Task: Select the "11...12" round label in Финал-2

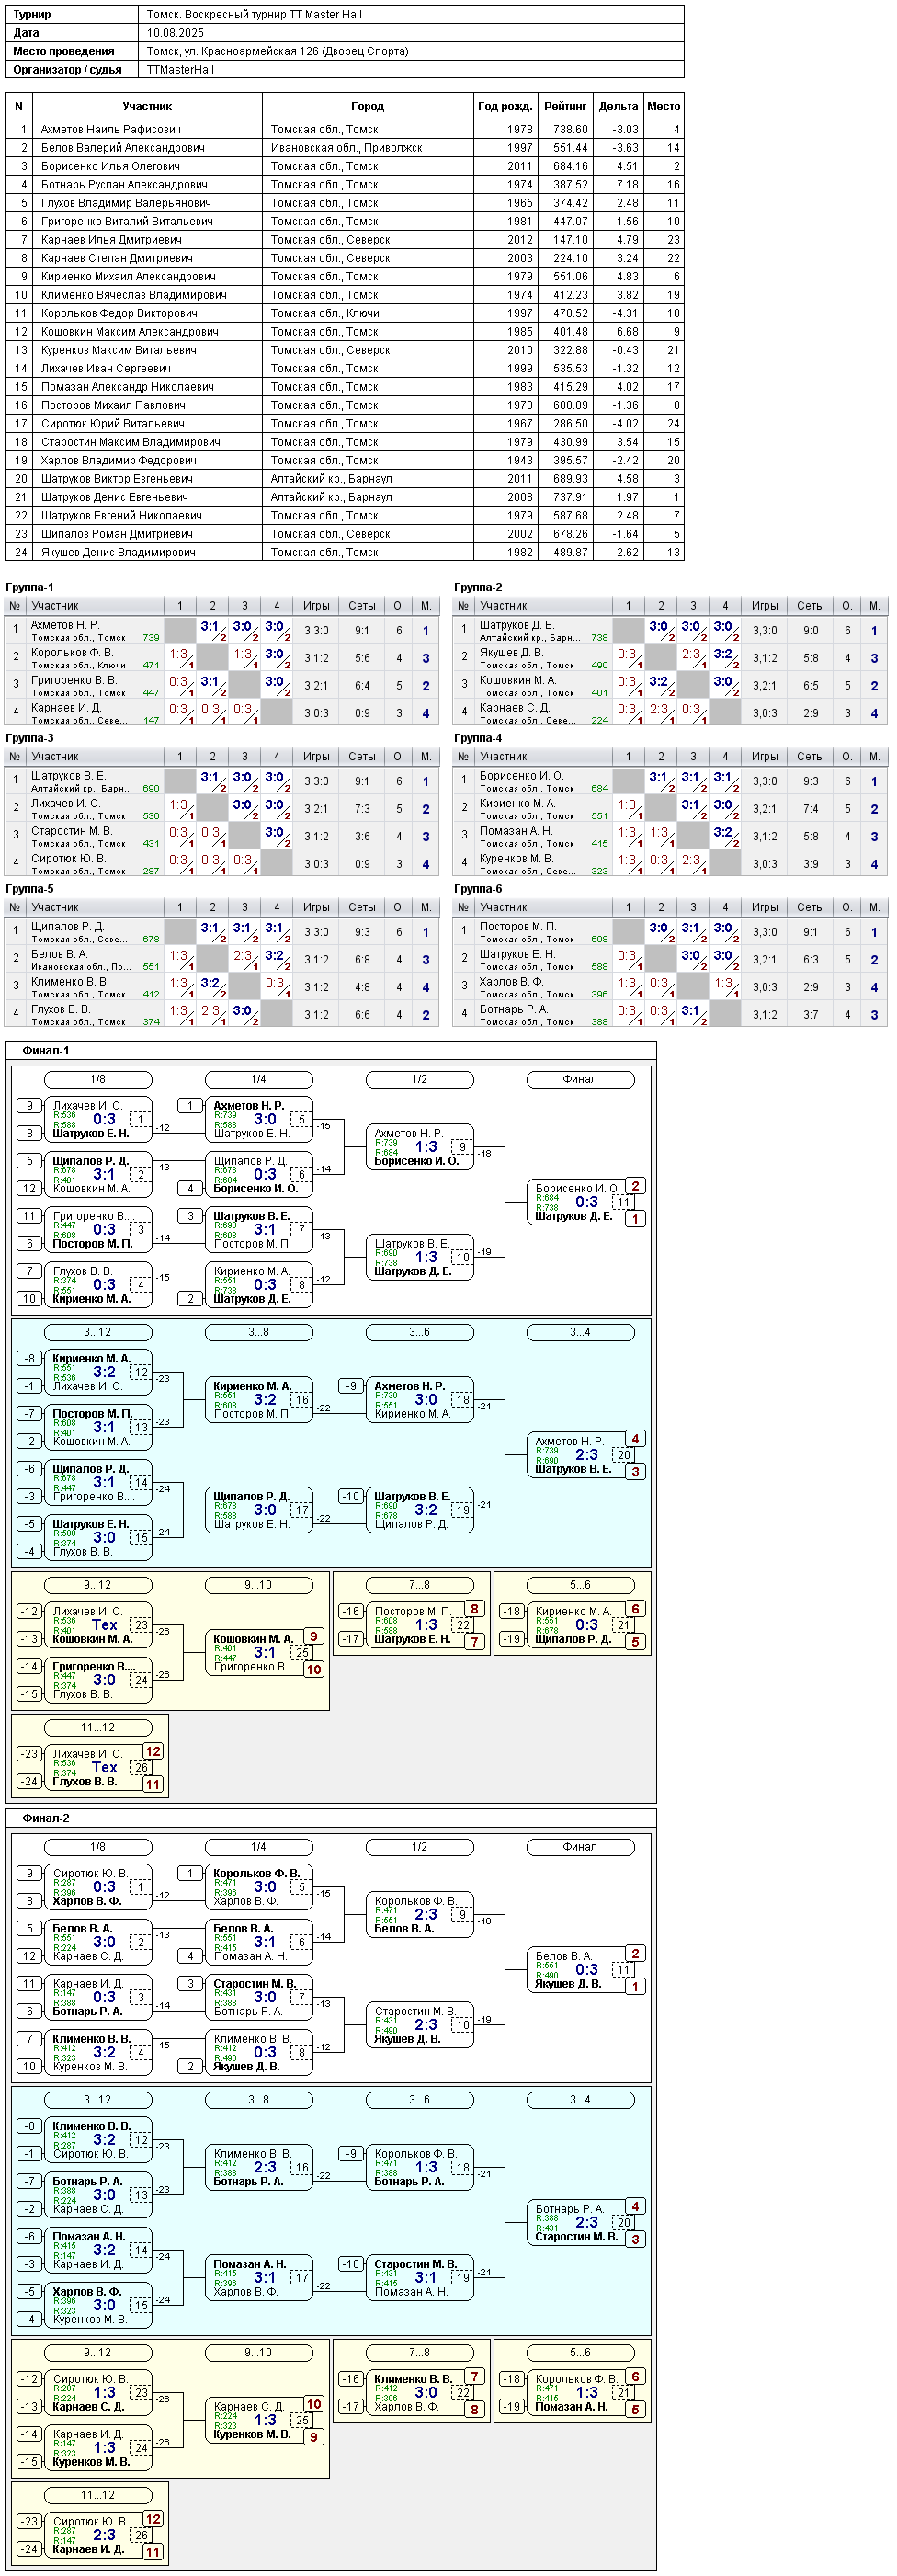Action: [x=98, y=2496]
